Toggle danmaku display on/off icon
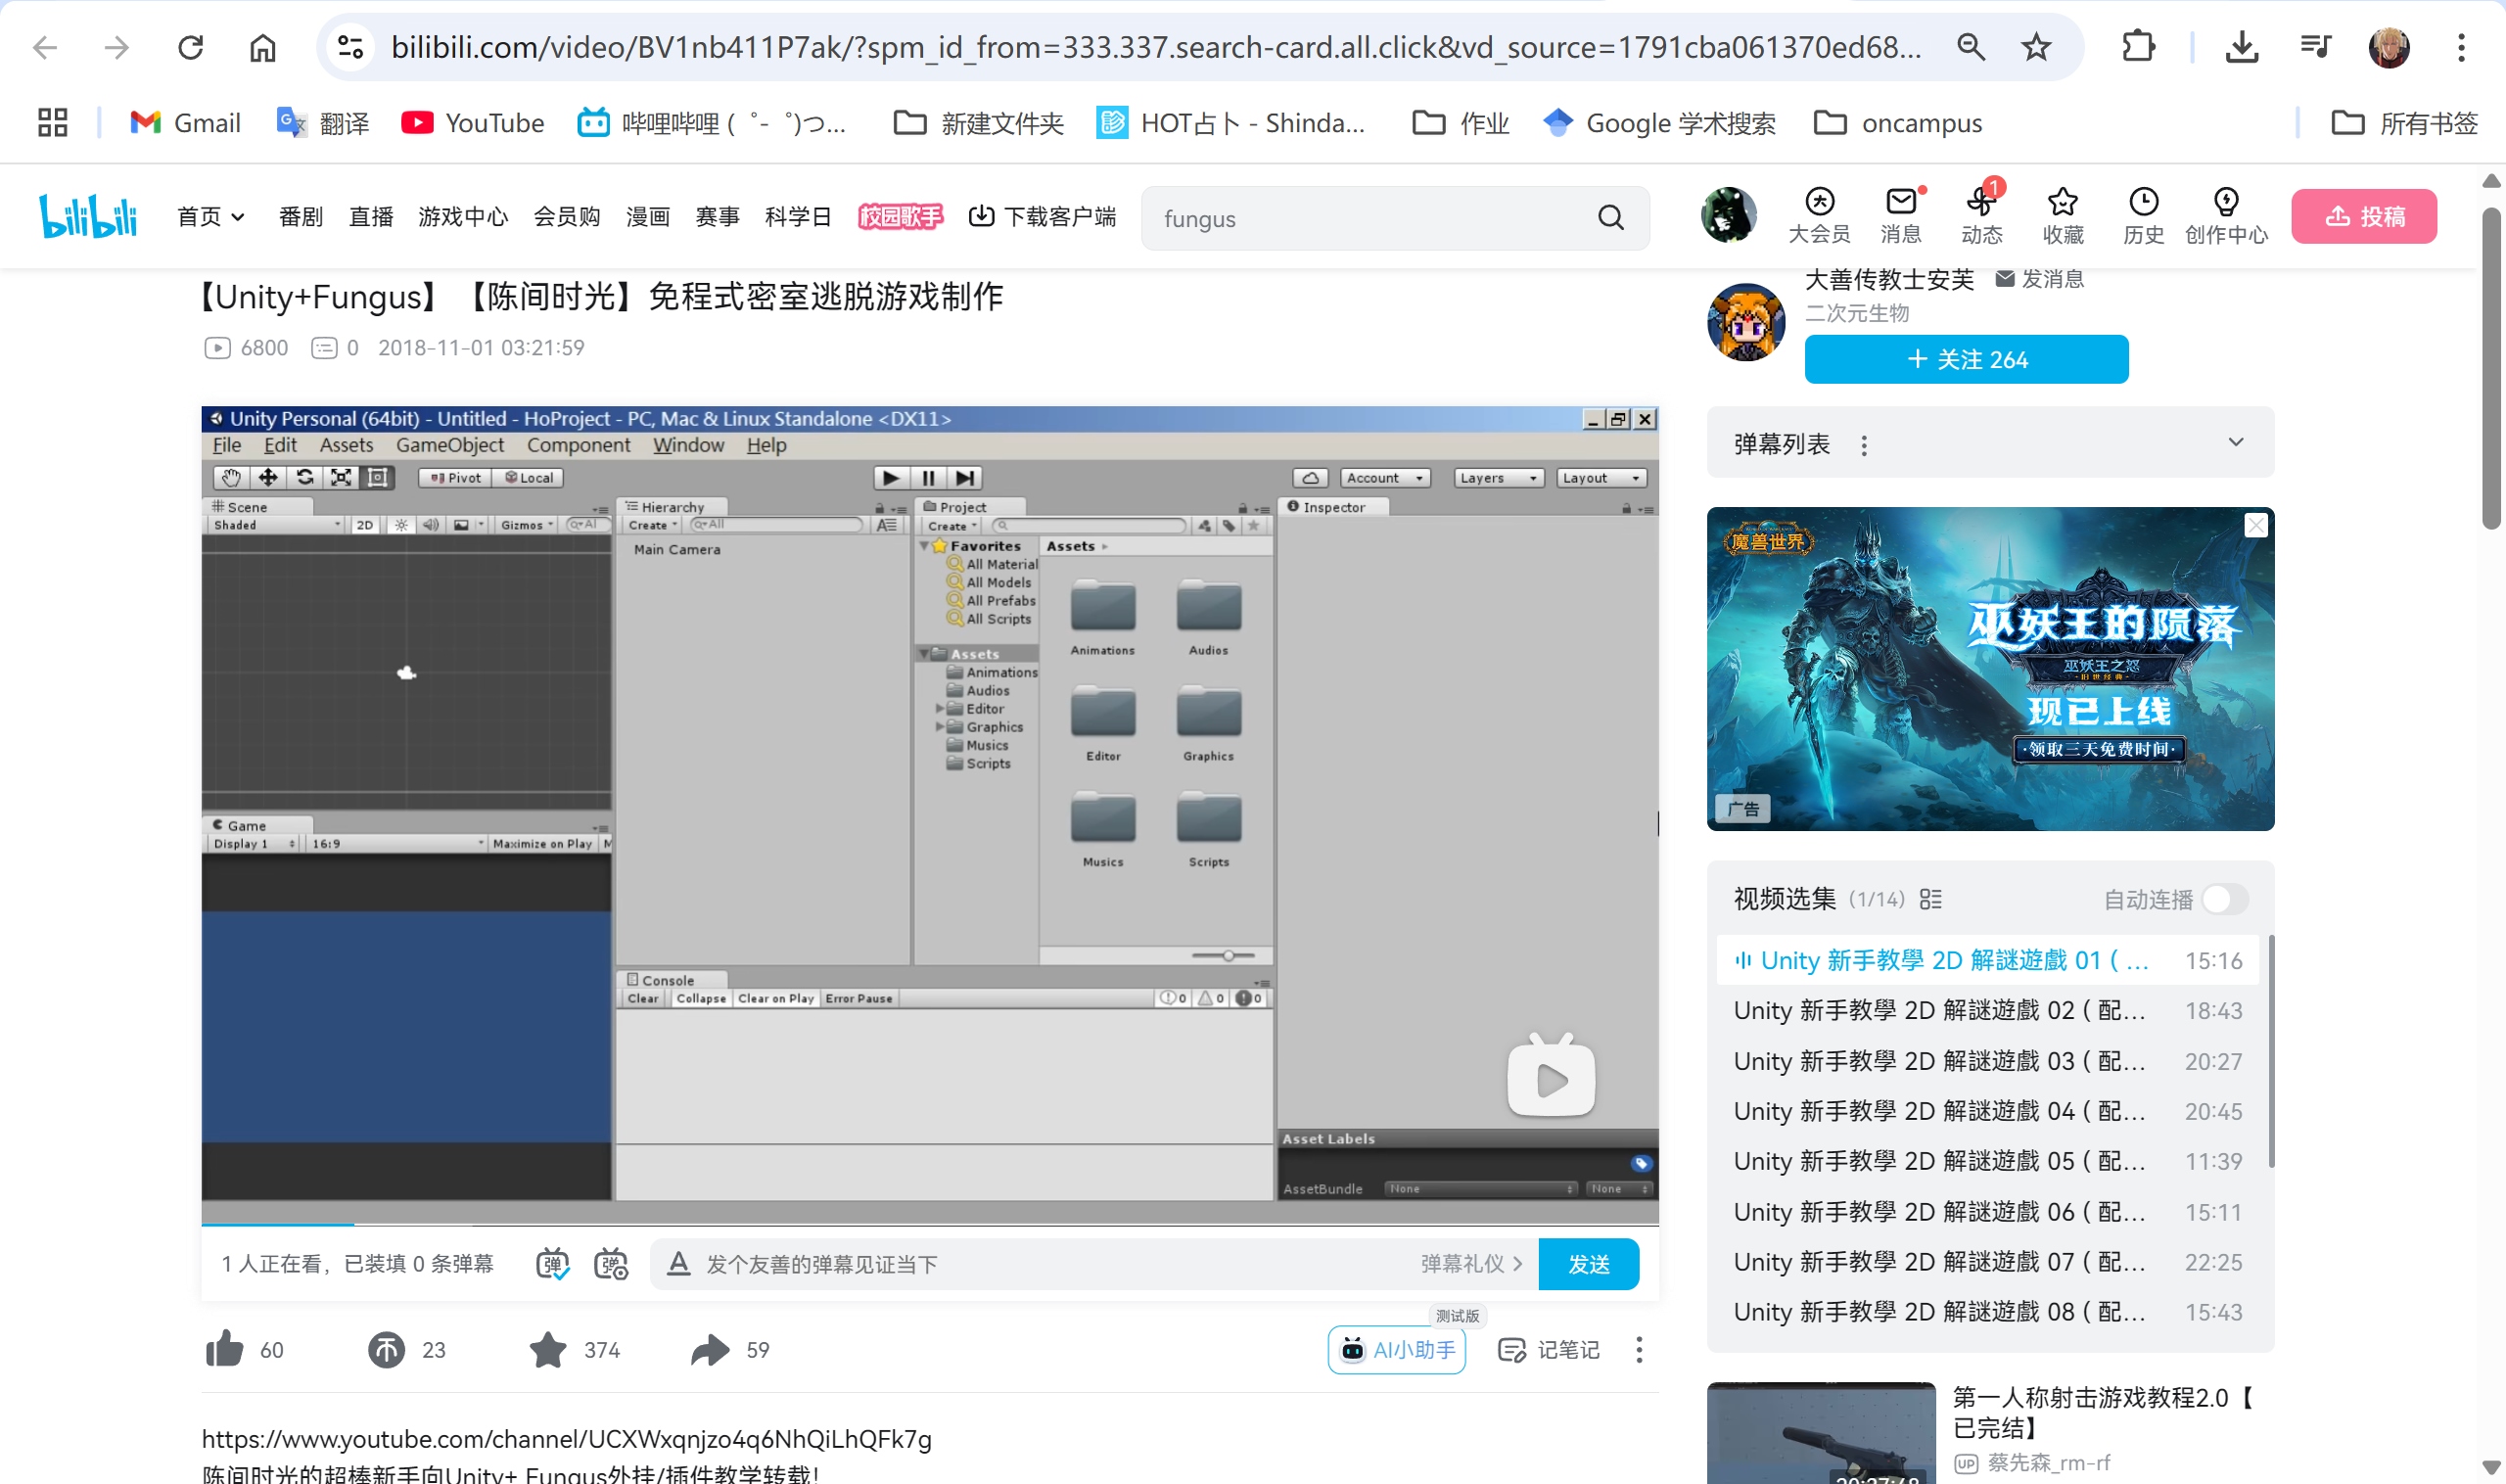 552,1264
